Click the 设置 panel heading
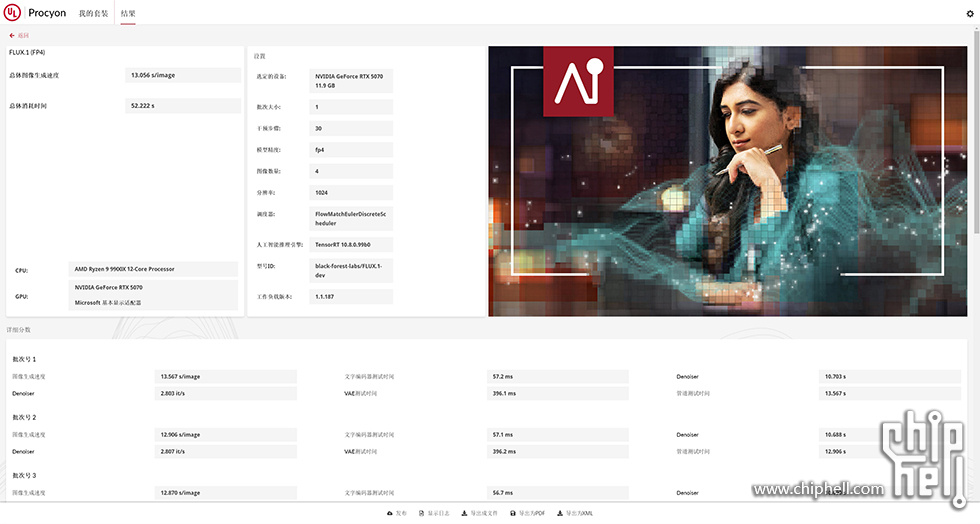This screenshot has height=524, width=980. pyautogui.click(x=259, y=56)
